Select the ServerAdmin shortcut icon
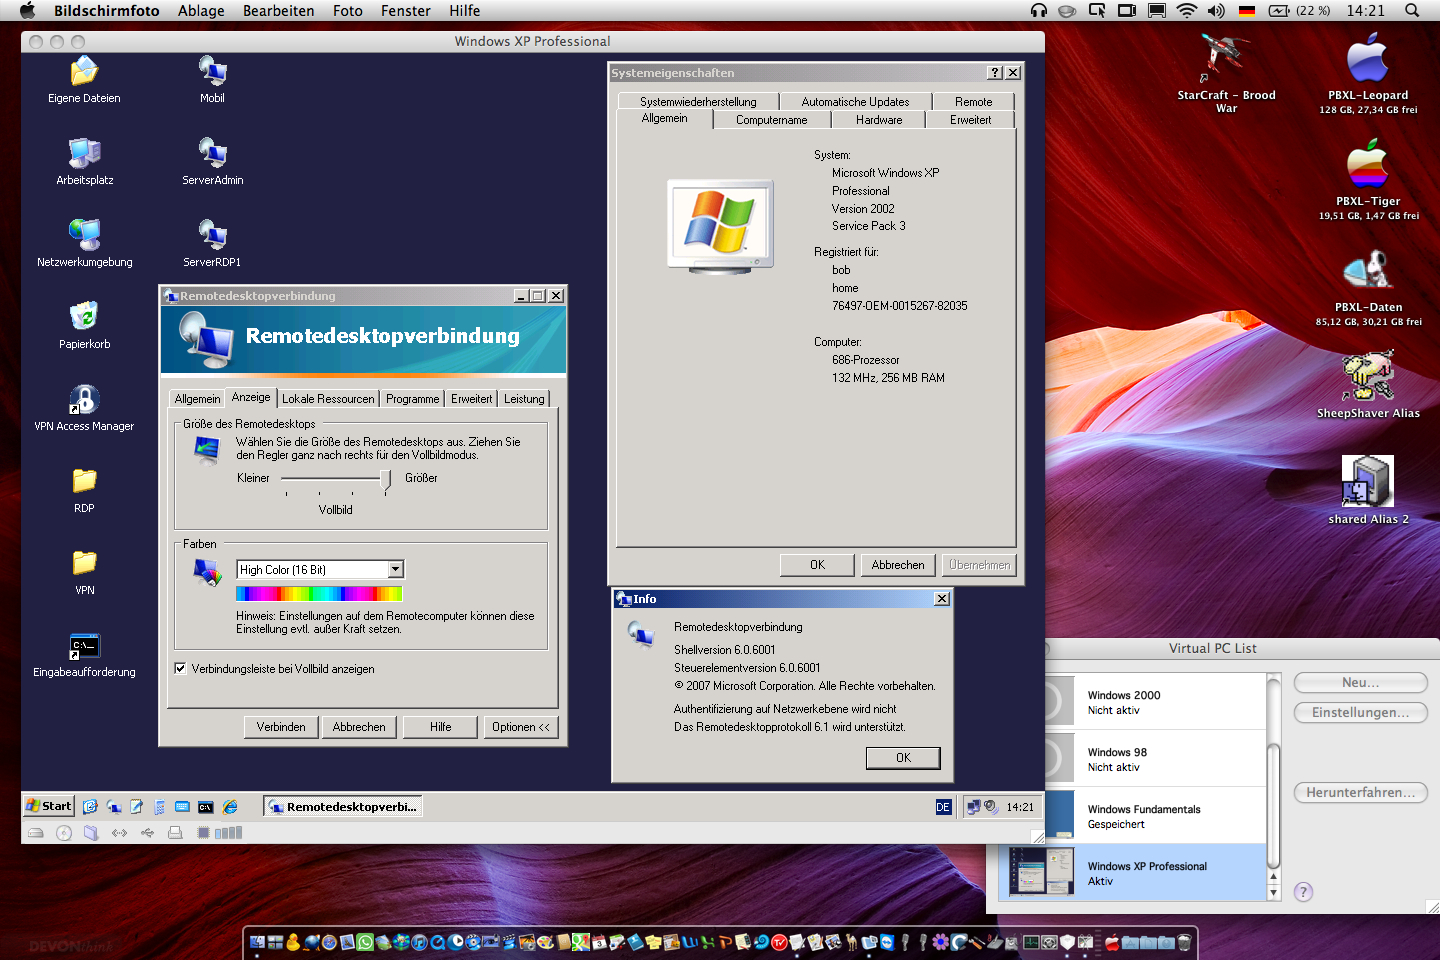Viewport: 1440px width, 960px height. coord(212,162)
